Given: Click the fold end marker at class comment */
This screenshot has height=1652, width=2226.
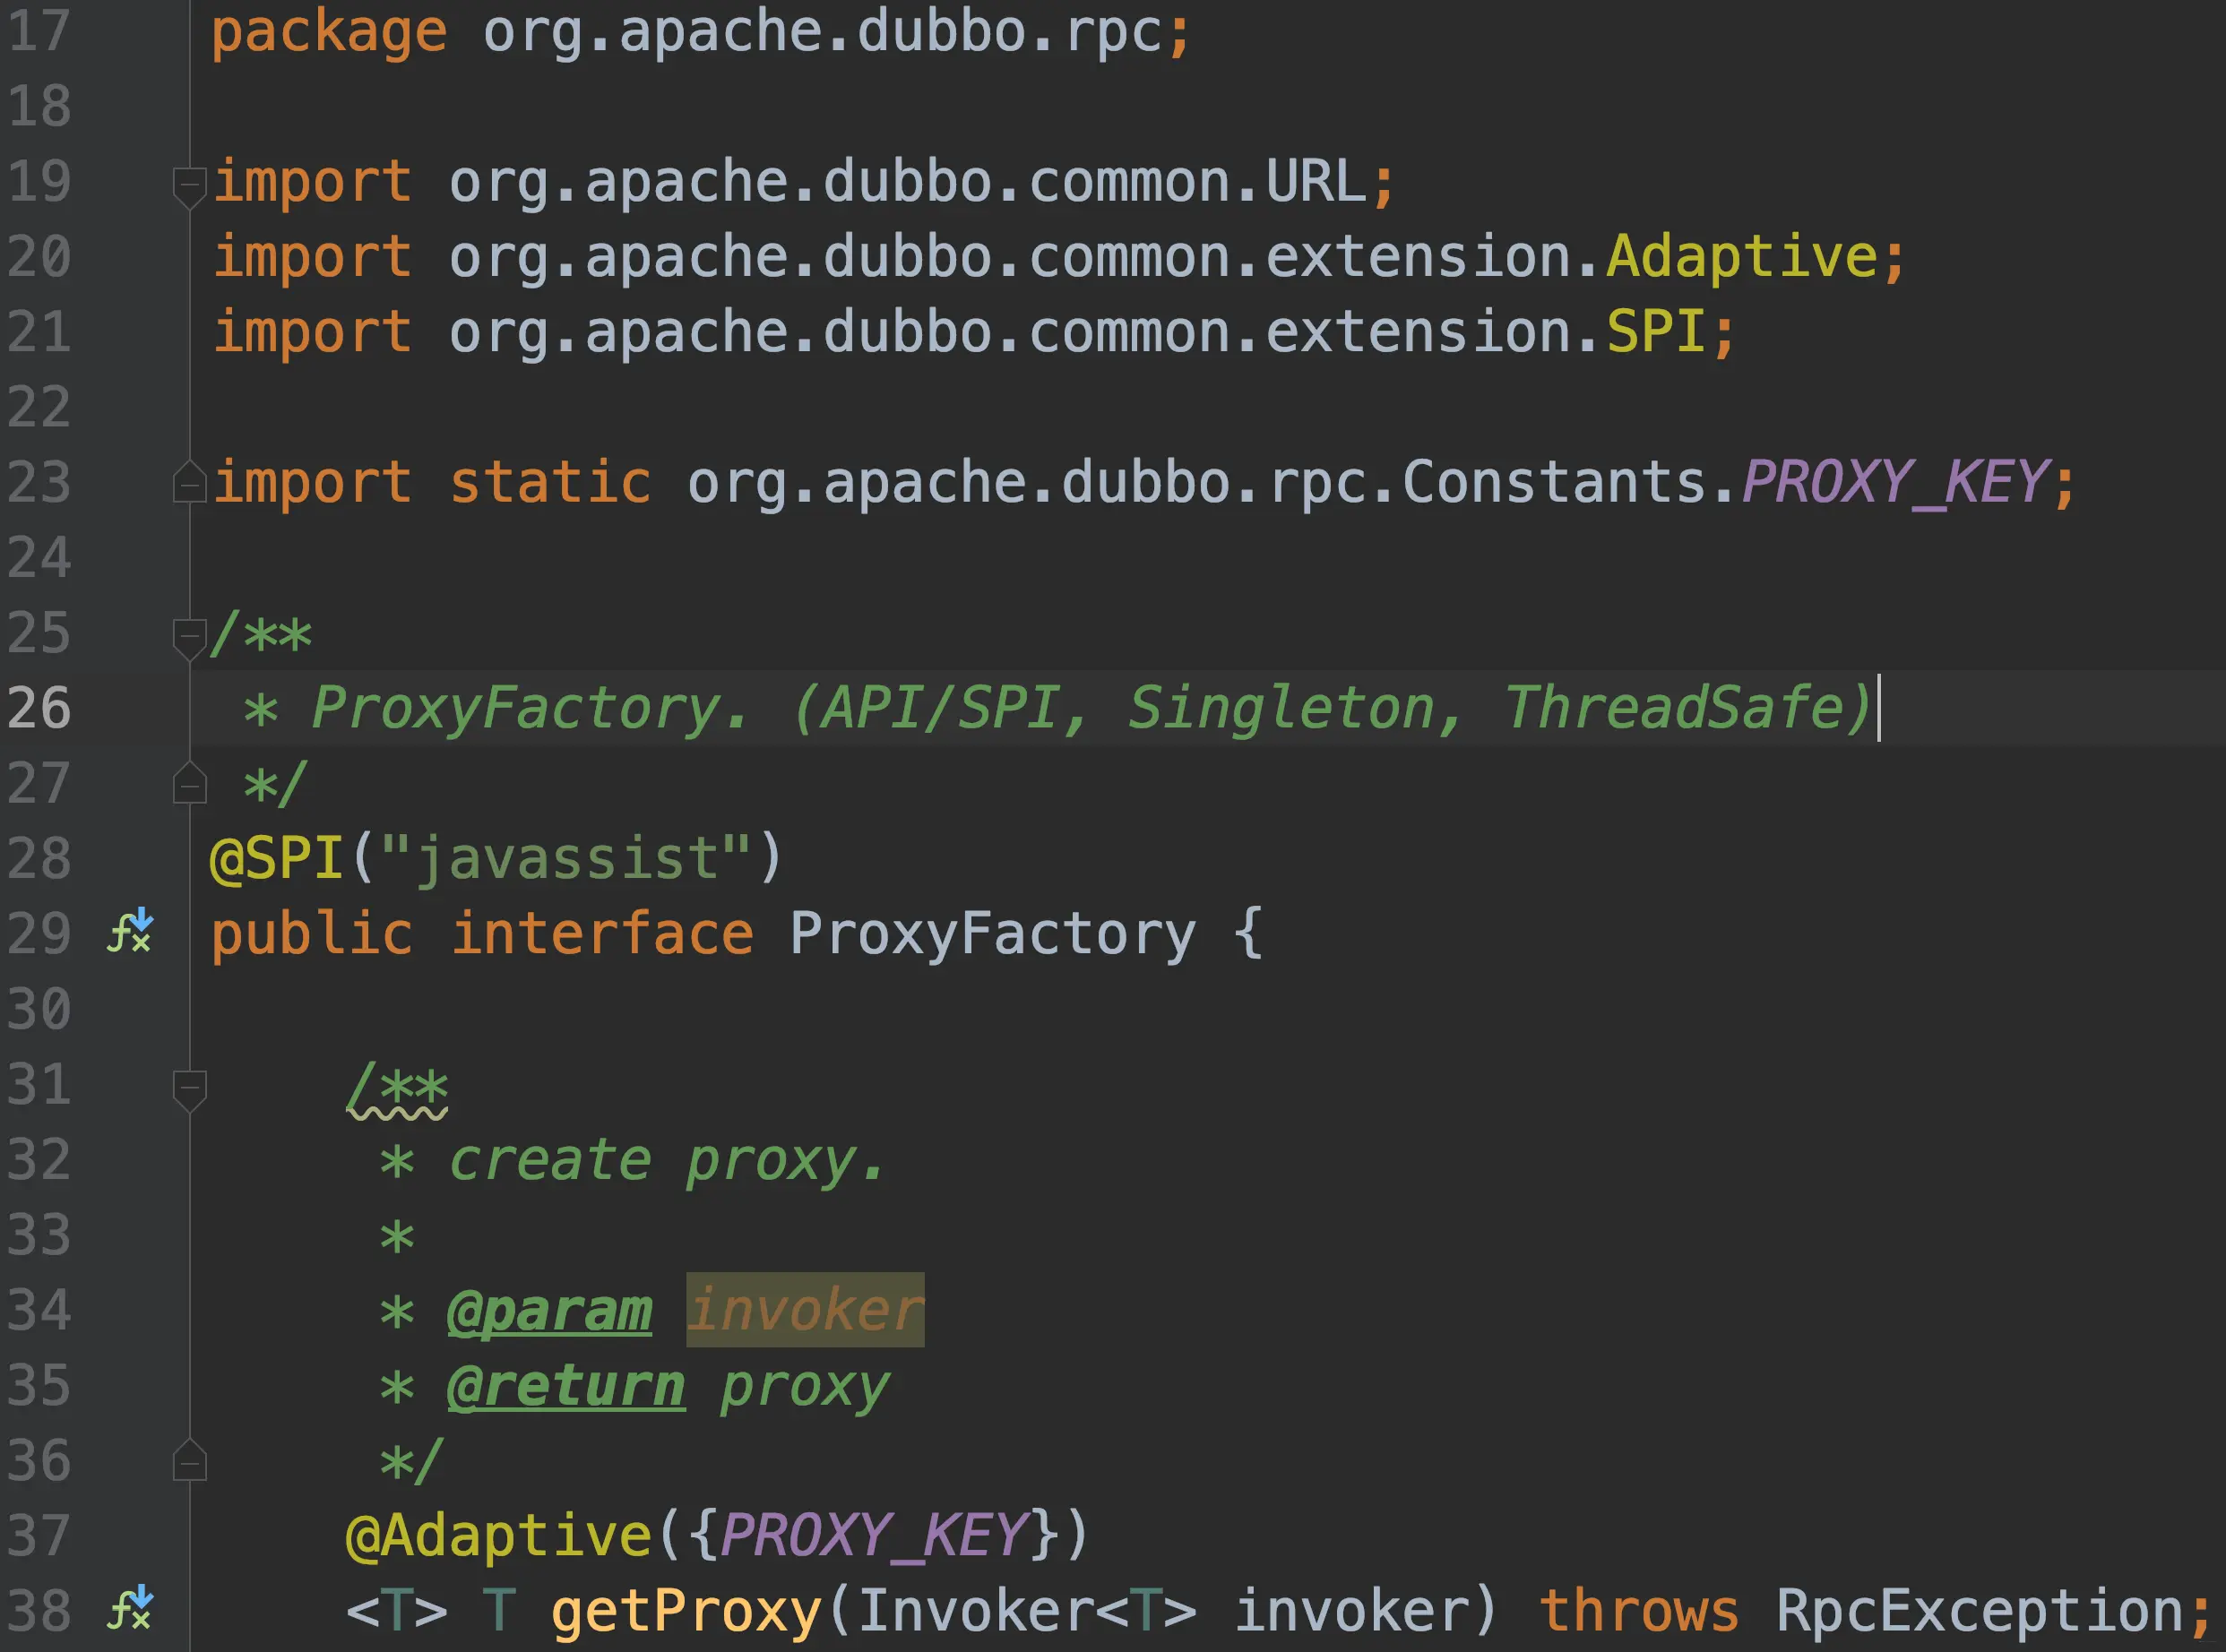Looking at the screenshot, I should click(x=189, y=785).
